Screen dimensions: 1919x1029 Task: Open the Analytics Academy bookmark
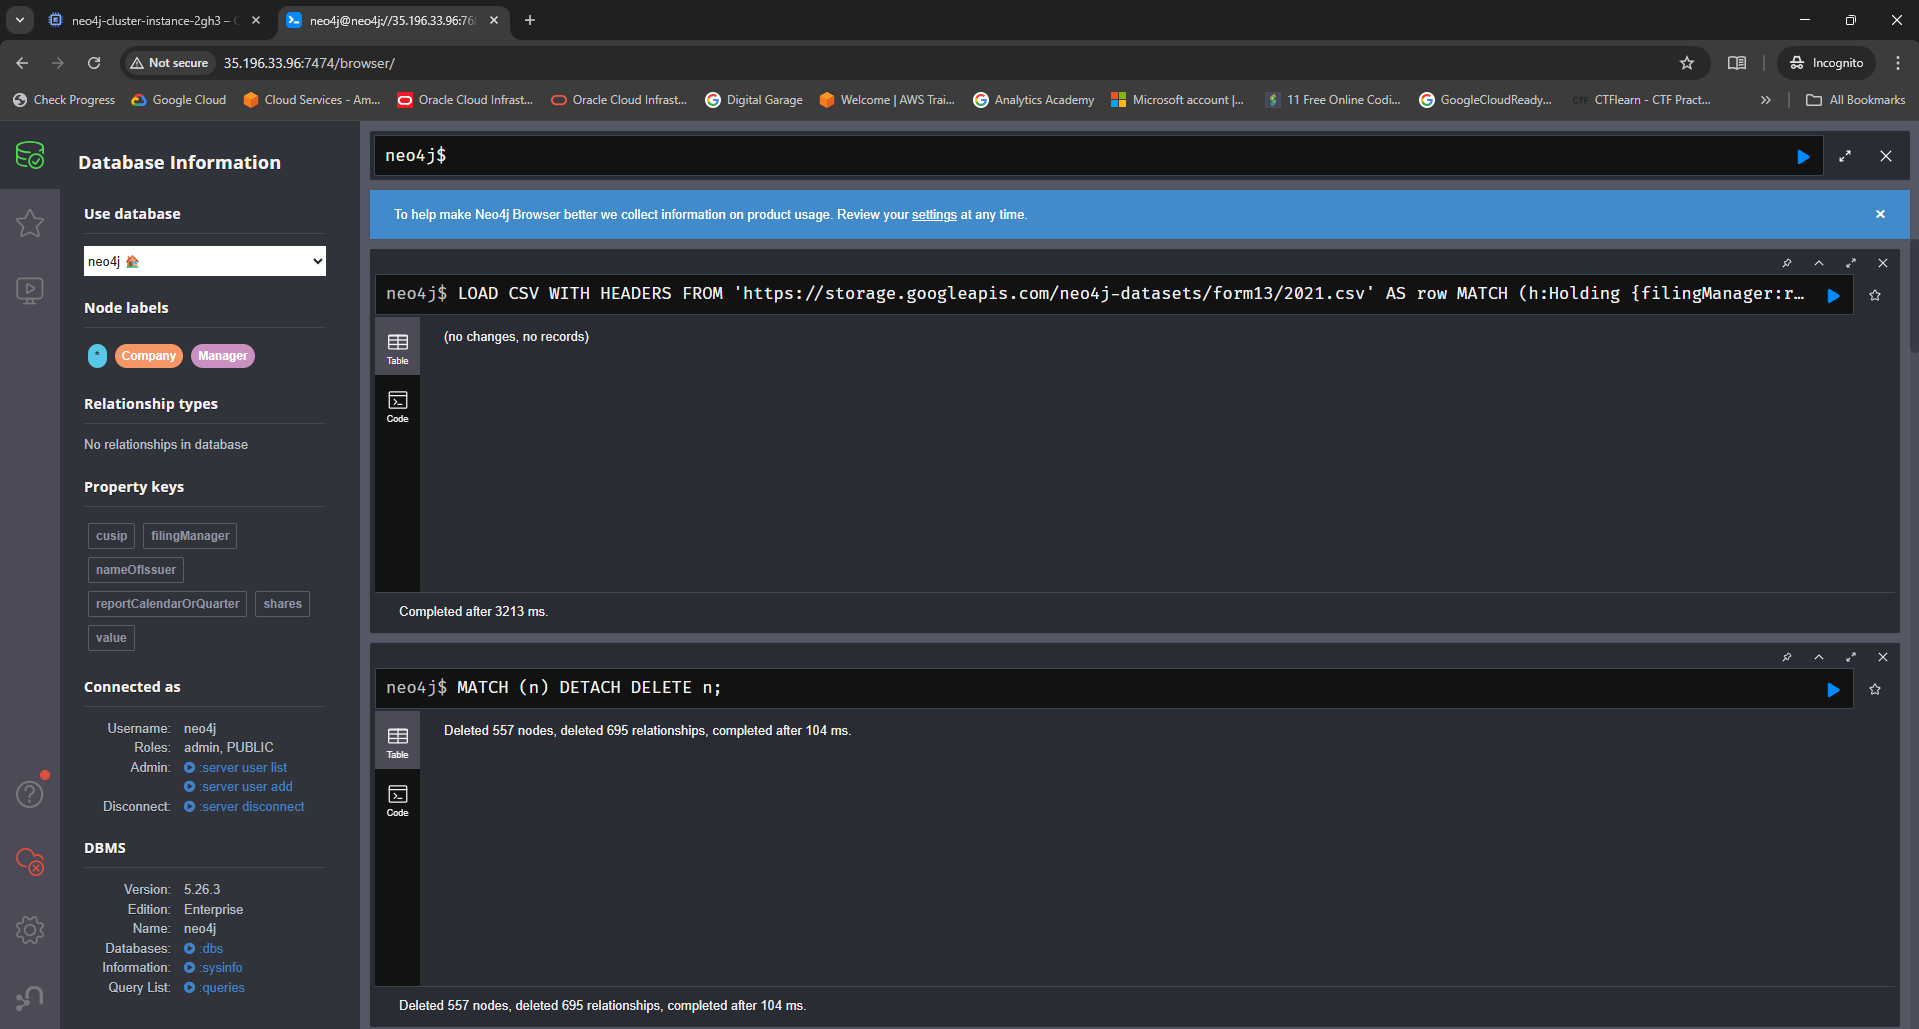pos(1034,100)
